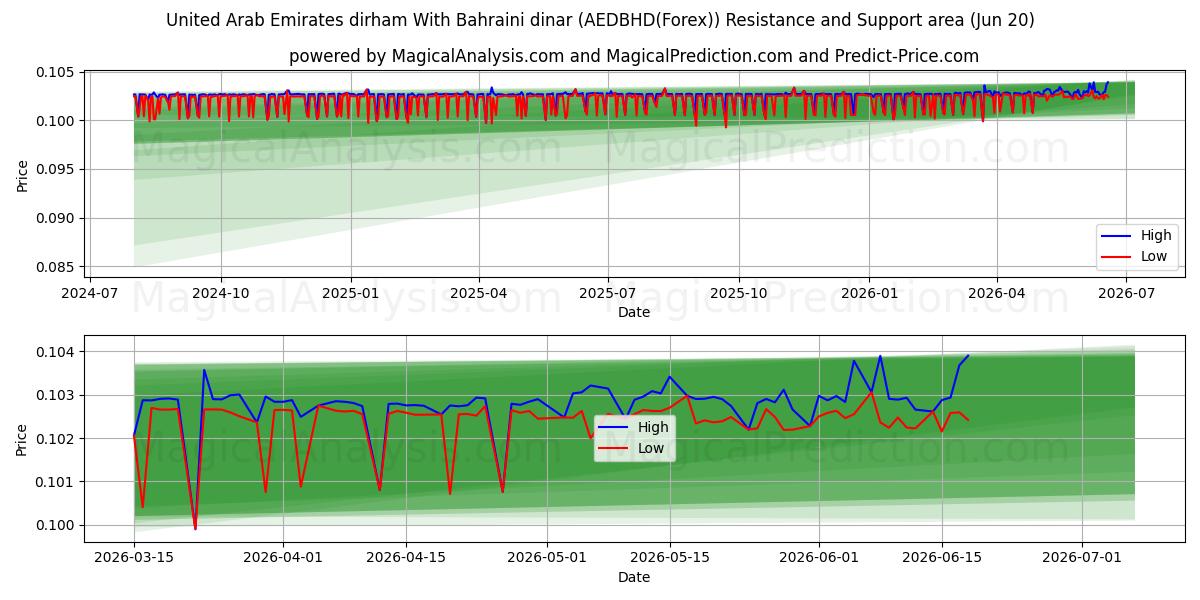Click the '0.085' price tick label
The width and height of the screenshot is (1200, 600).
(57, 267)
